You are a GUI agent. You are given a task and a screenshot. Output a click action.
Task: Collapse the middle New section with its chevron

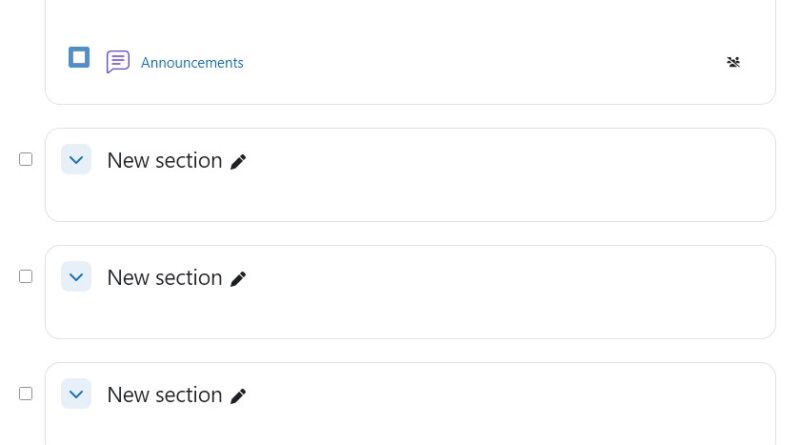76,277
